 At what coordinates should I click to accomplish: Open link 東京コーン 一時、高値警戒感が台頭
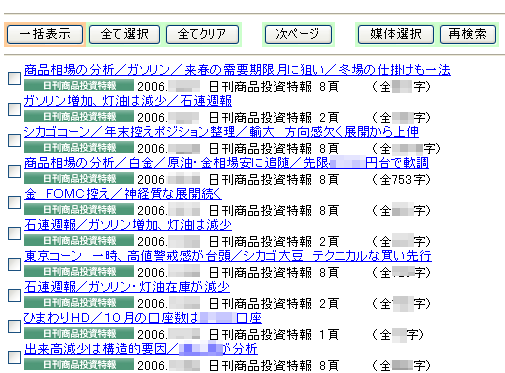(228, 256)
